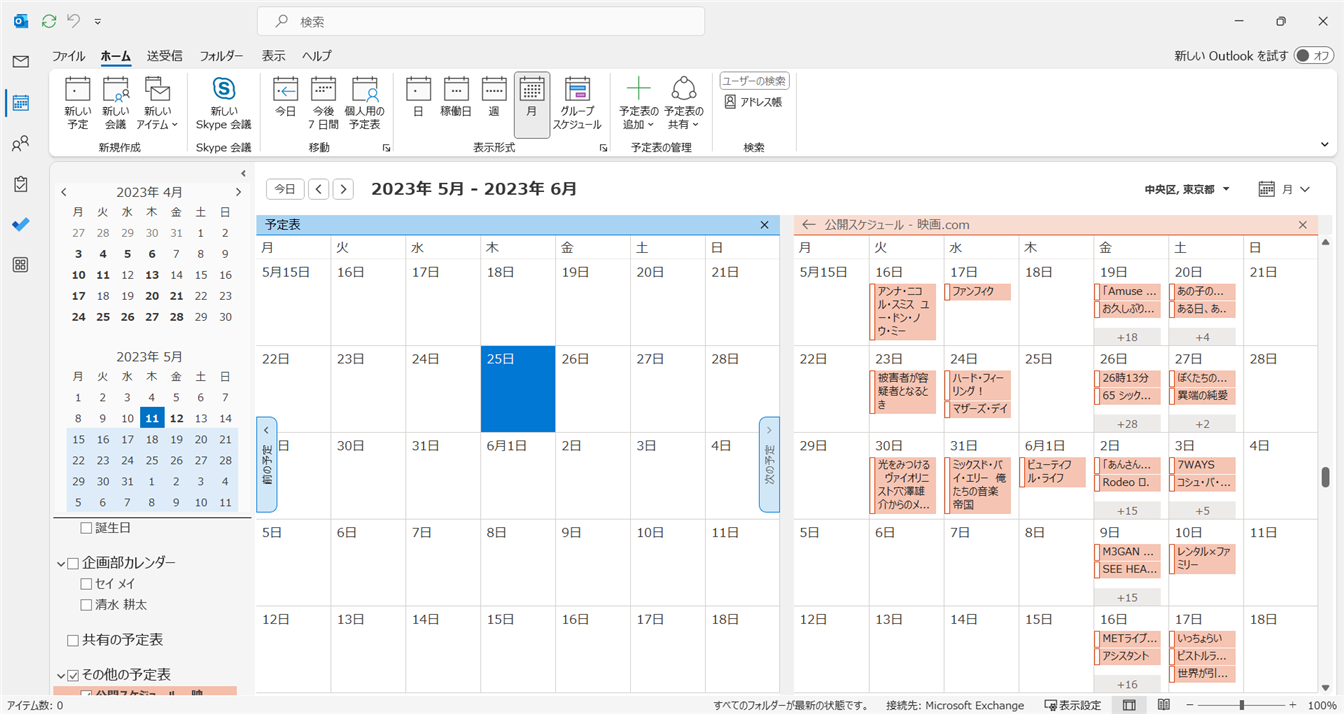Click the アドレス帳 (Address Book) button
The width and height of the screenshot is (1344, 714).
coord(754,102)
